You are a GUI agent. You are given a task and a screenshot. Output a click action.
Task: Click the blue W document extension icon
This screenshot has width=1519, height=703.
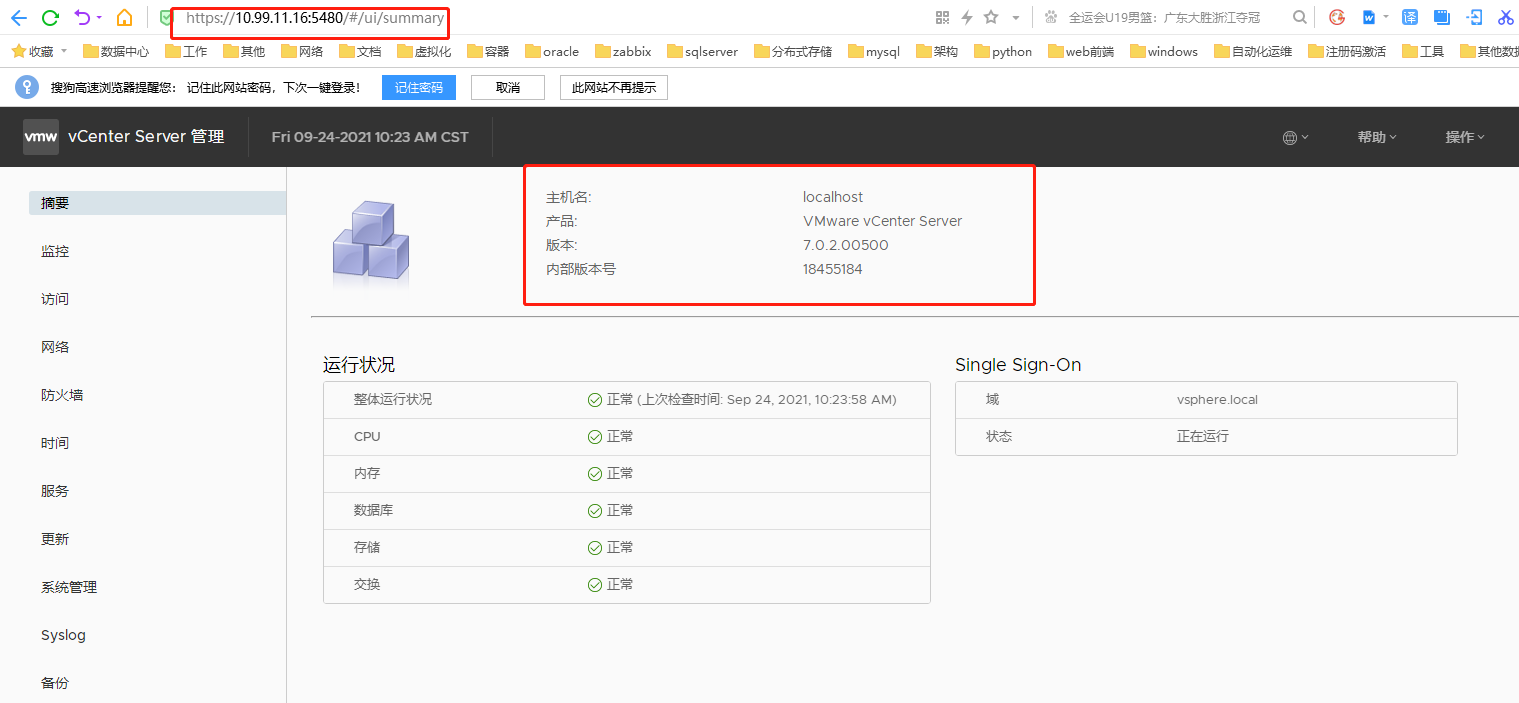[x=1368, y=17]
